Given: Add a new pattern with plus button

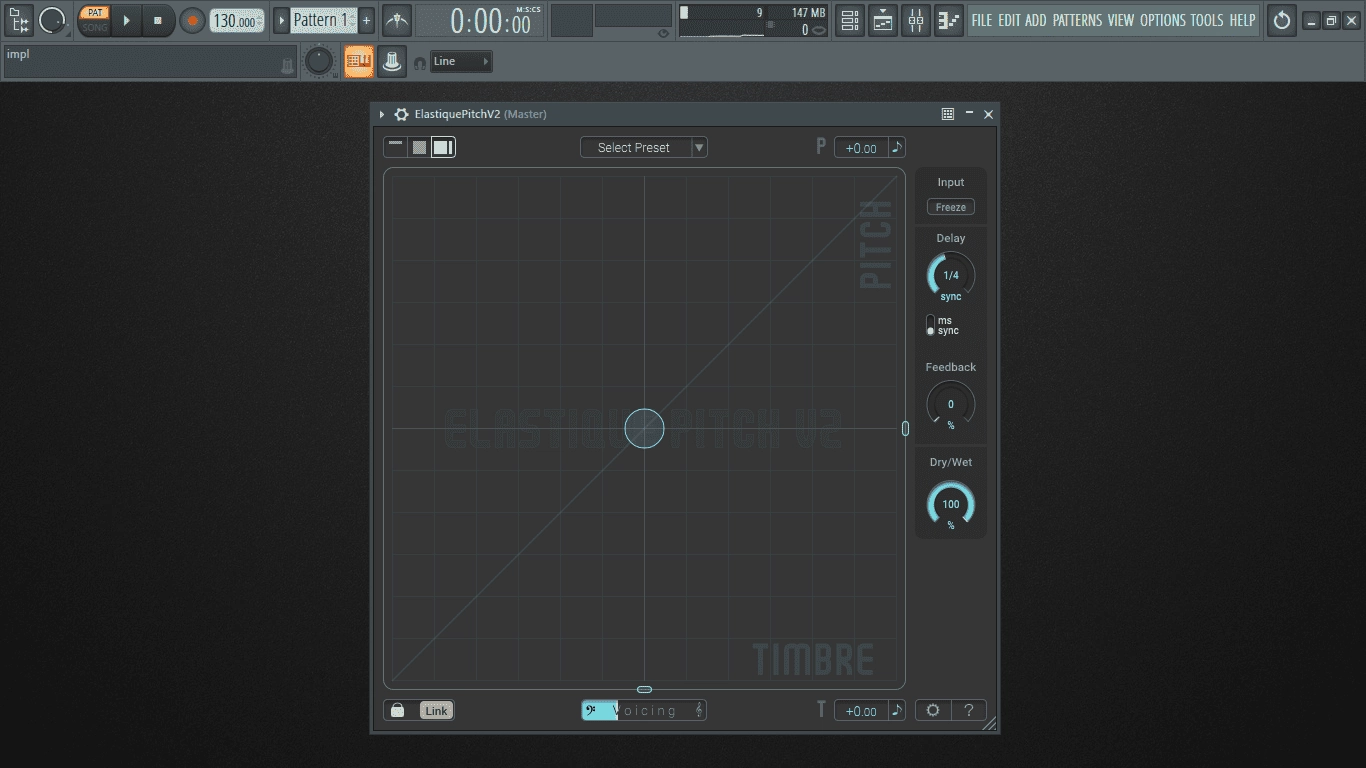Looking at the screenshot, I should (366, 20).
